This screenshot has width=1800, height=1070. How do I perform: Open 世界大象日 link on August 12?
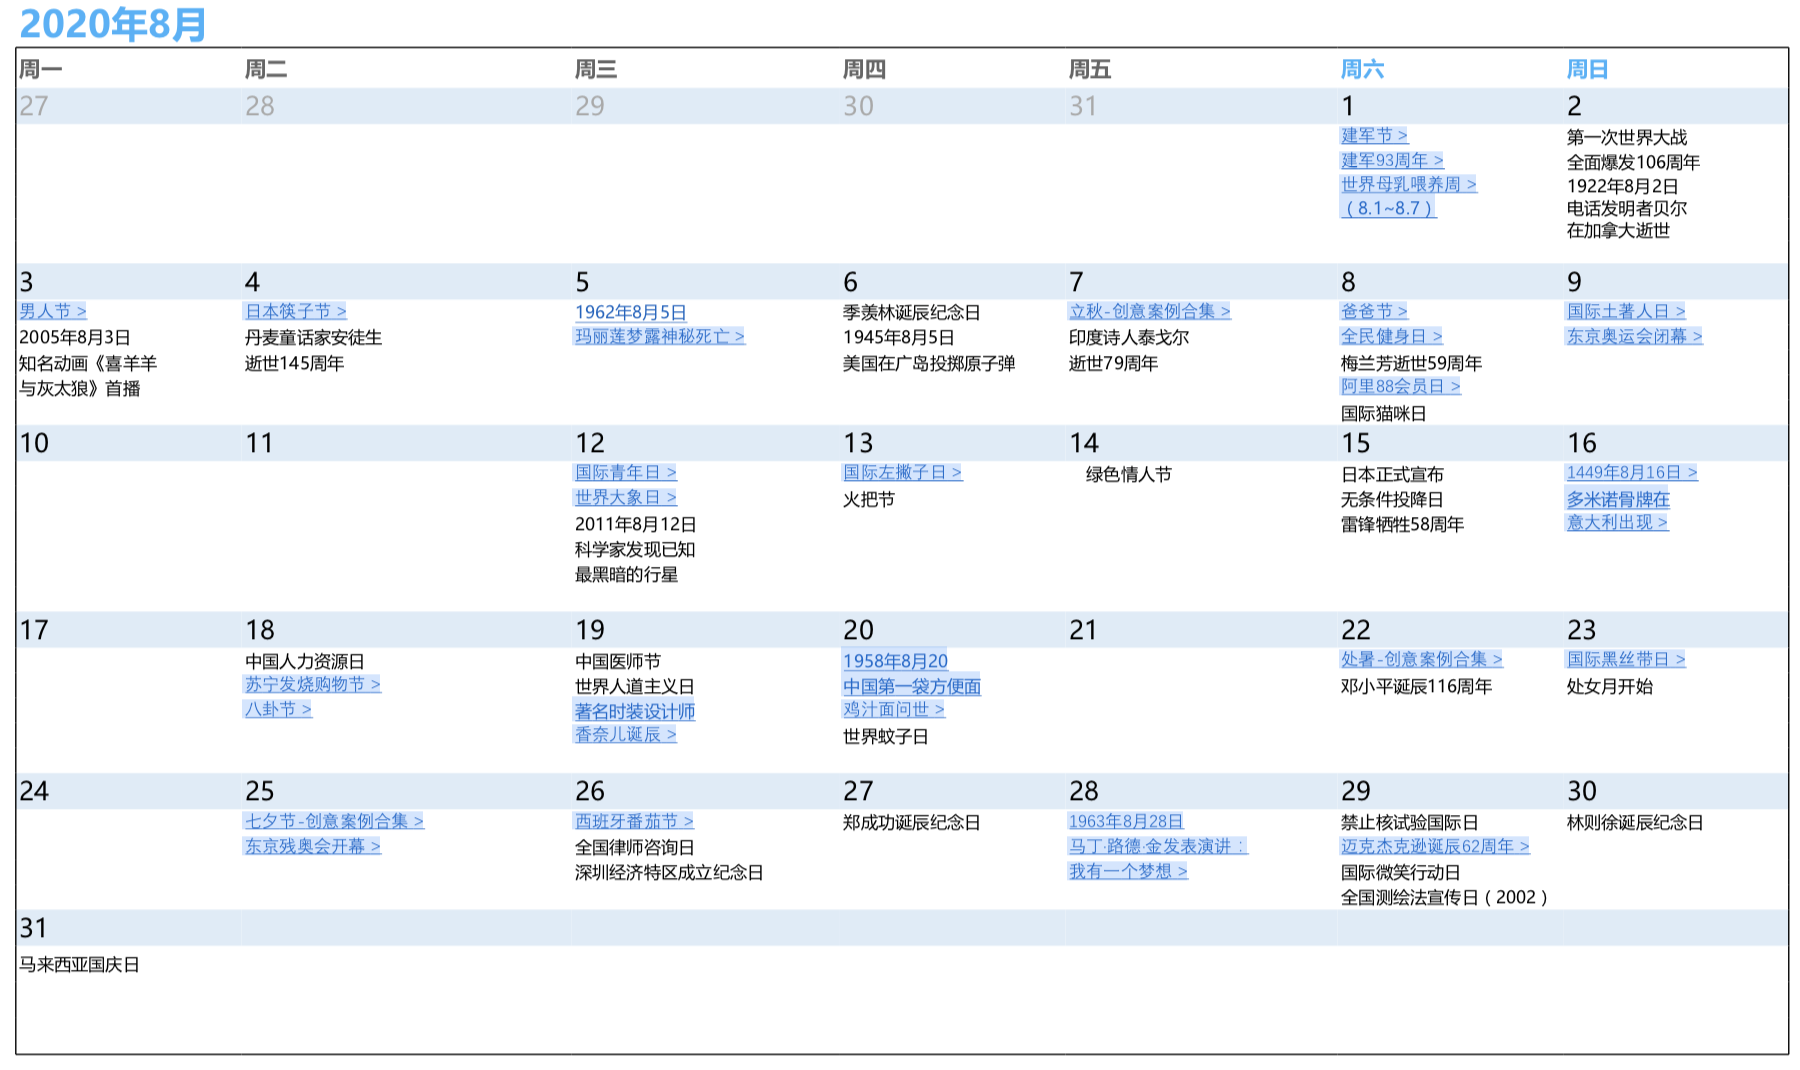[x=624, y=498]
